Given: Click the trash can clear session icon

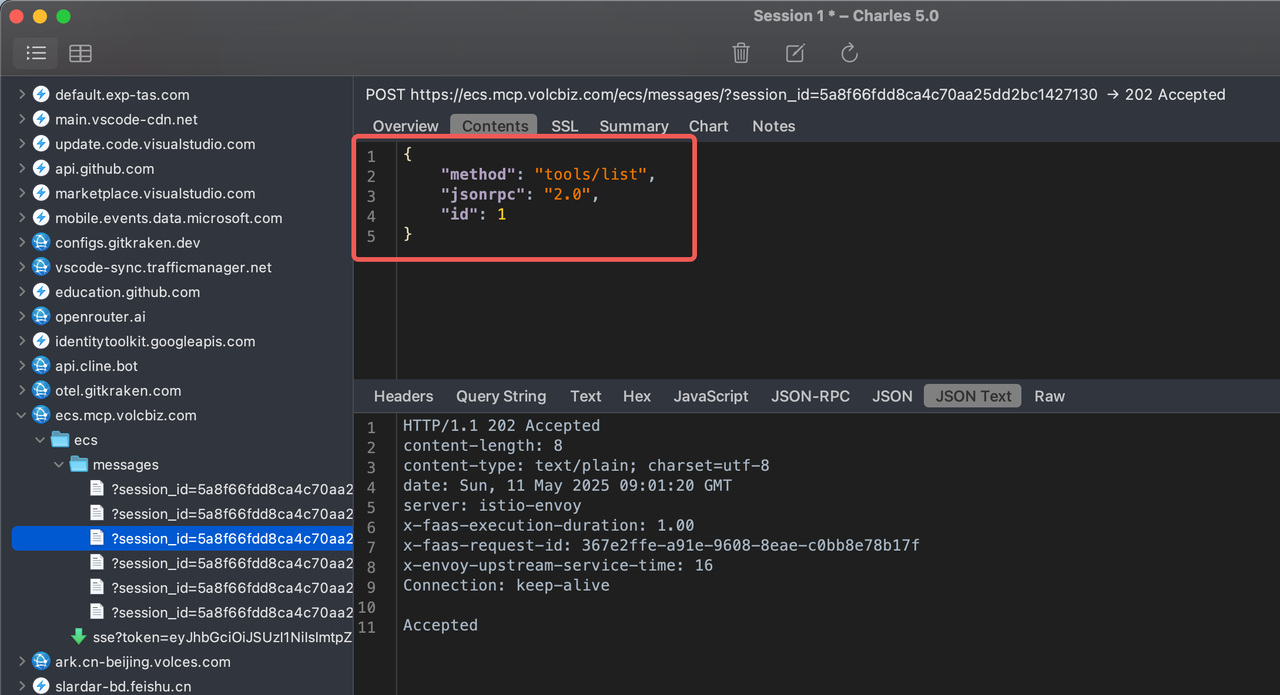Looking at the screenshot, I should click(741, 53).
